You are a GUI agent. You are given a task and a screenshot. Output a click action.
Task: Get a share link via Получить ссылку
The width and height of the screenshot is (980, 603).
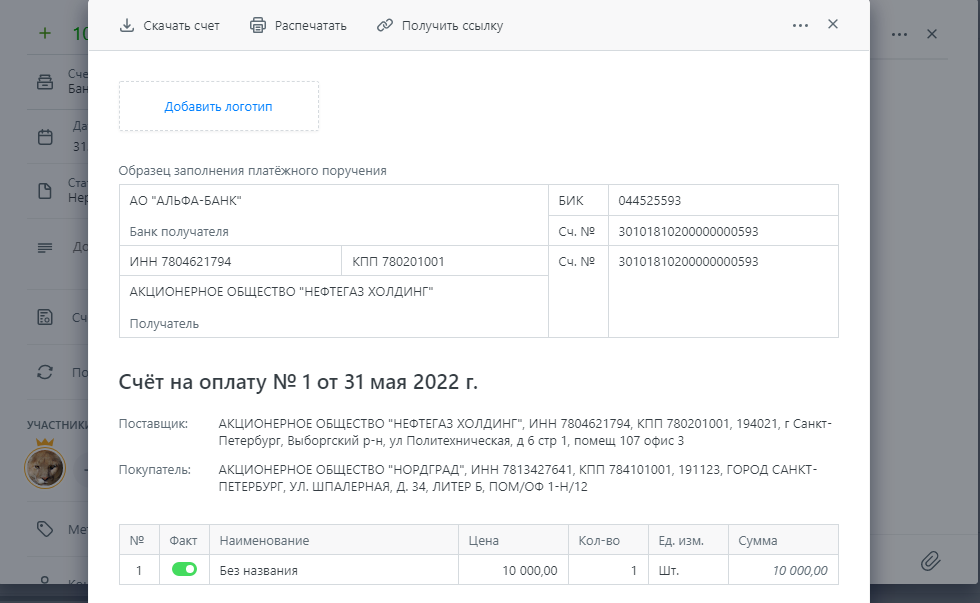[440, 26]
